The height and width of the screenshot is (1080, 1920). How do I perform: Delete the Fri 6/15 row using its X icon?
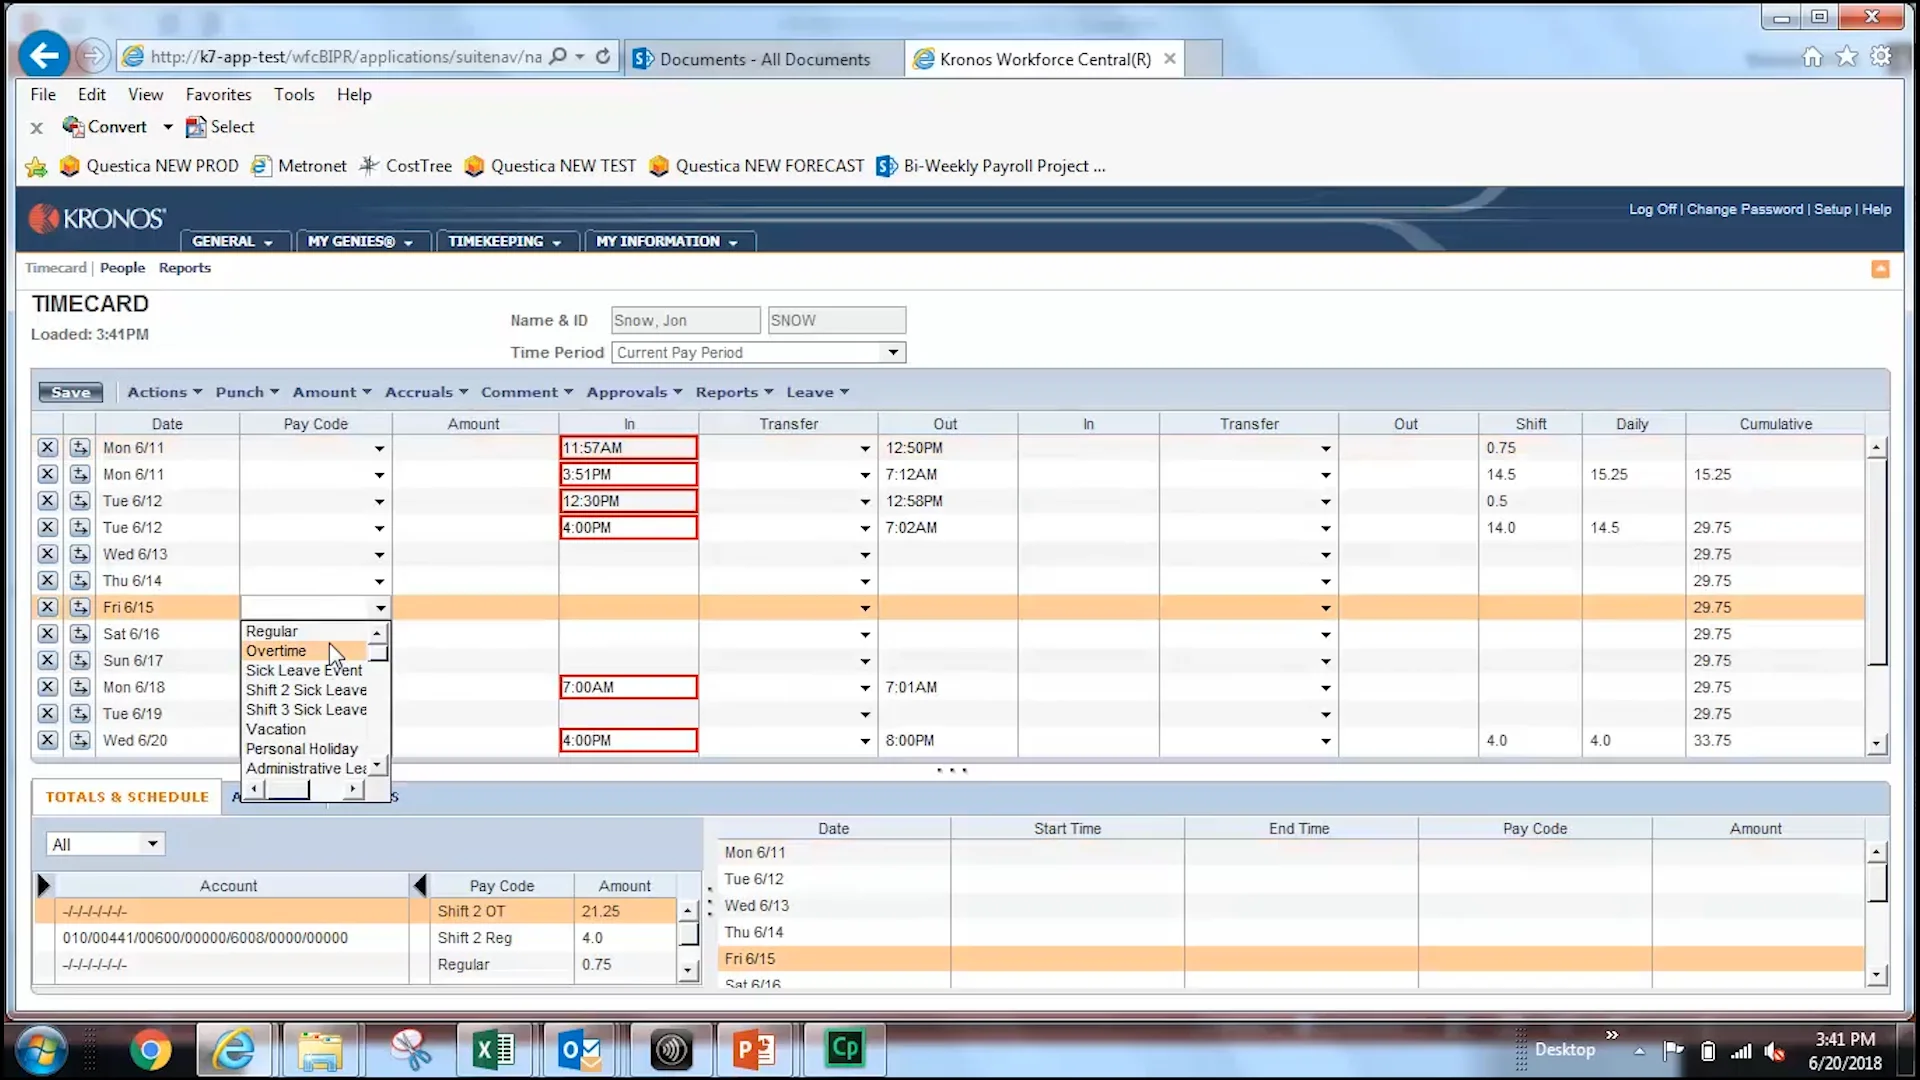pyautogui.click(x=47, y=607)
